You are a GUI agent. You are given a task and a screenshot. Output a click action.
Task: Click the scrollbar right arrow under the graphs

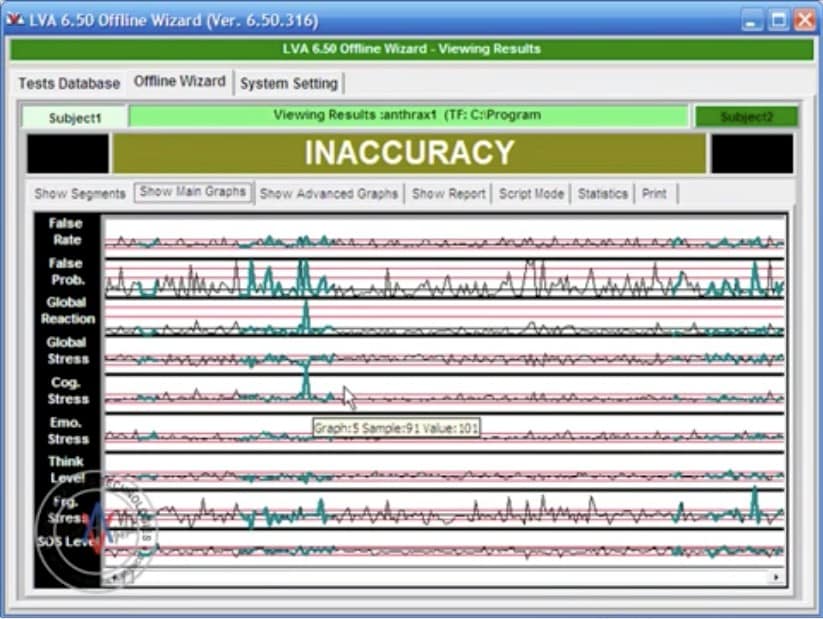(775, 578)
